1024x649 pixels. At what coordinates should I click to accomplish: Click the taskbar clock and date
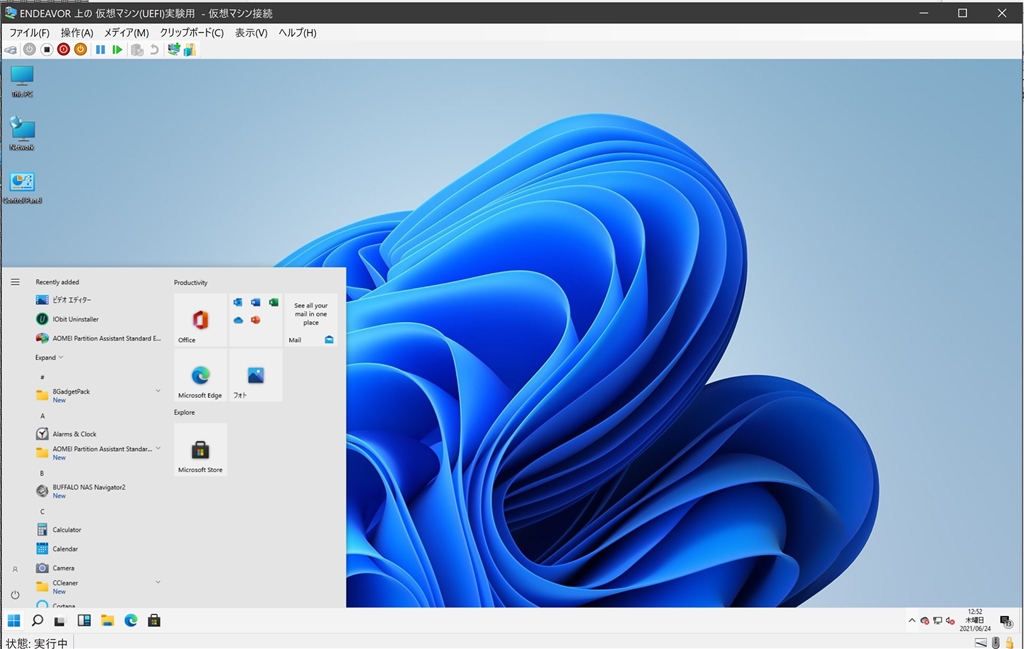pyautogui.click(x=975, y=620)
